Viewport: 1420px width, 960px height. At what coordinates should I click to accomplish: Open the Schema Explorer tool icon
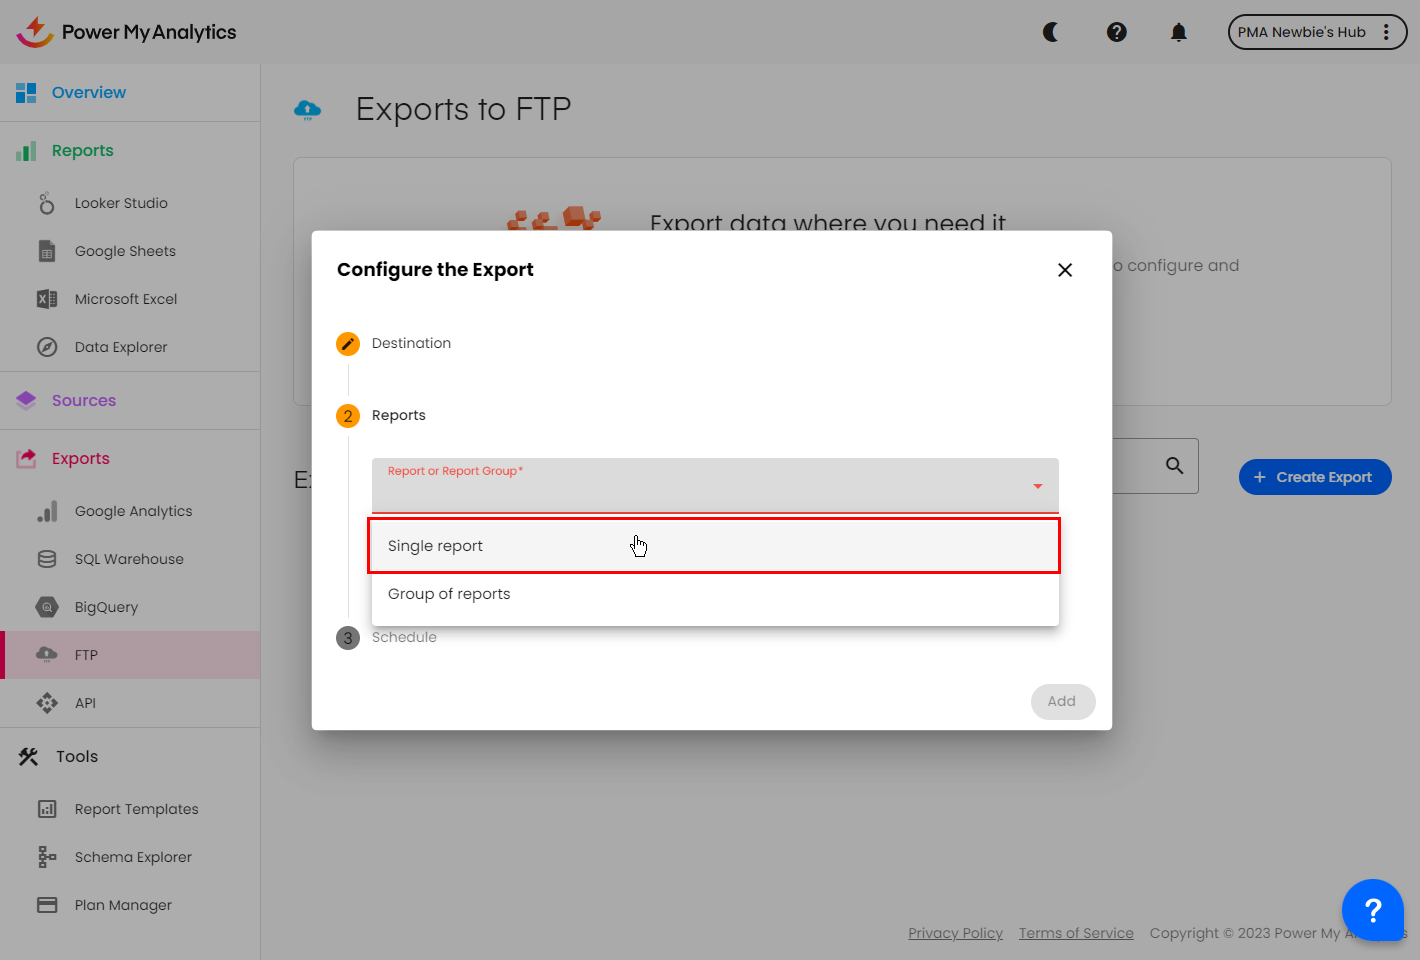click(47, 857)
